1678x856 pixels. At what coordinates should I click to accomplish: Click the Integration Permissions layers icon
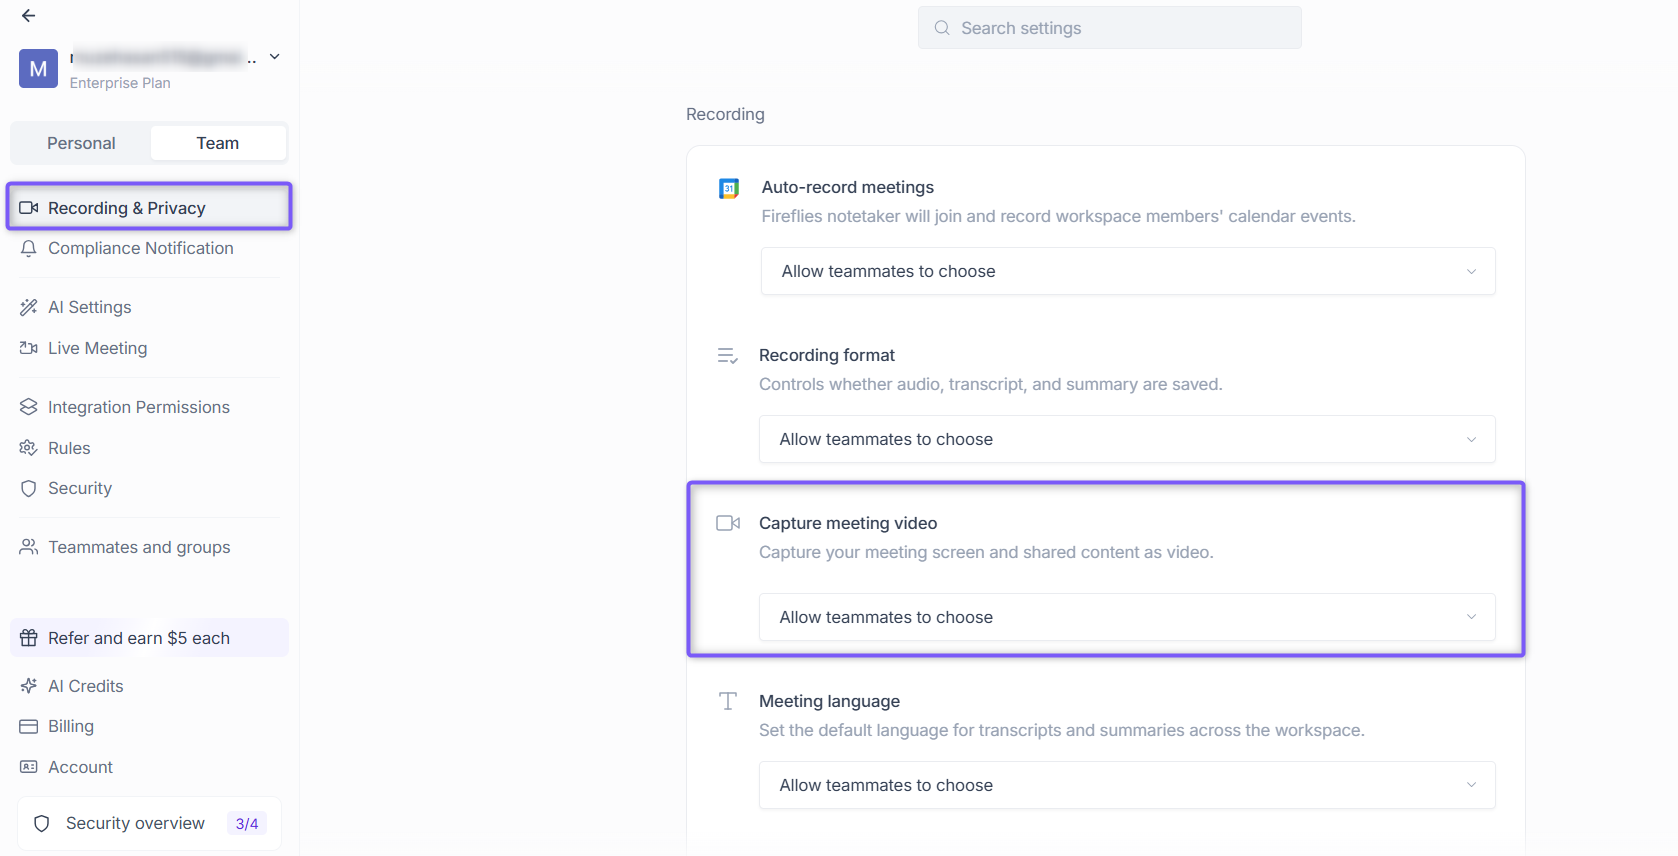[x=29, y=407]
